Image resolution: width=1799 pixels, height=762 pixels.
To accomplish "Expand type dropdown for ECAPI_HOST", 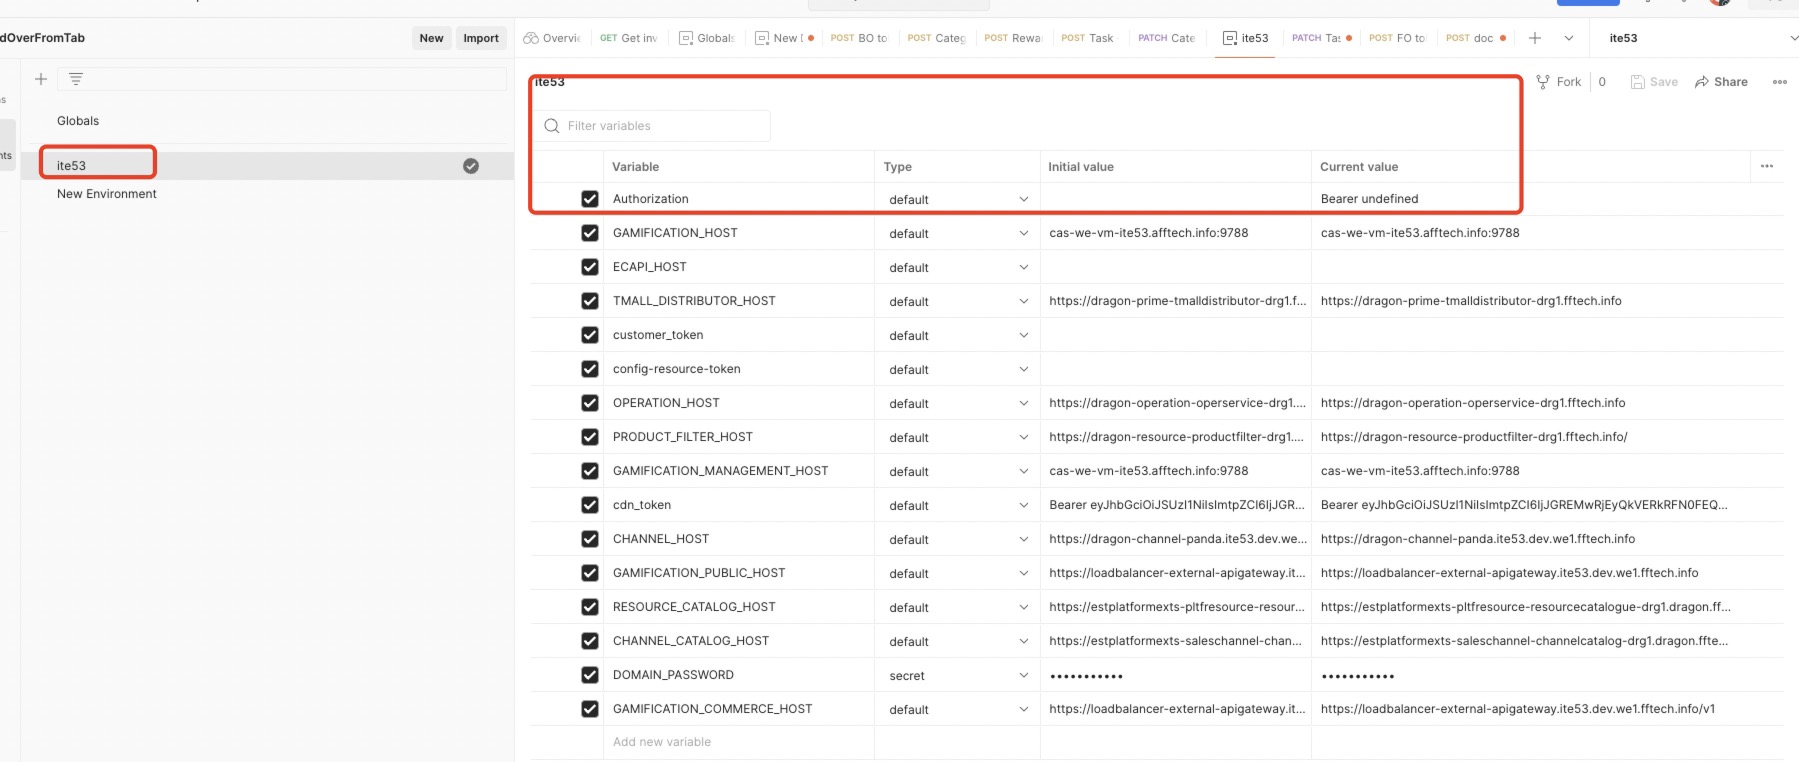I will [x=1023, y=268].
